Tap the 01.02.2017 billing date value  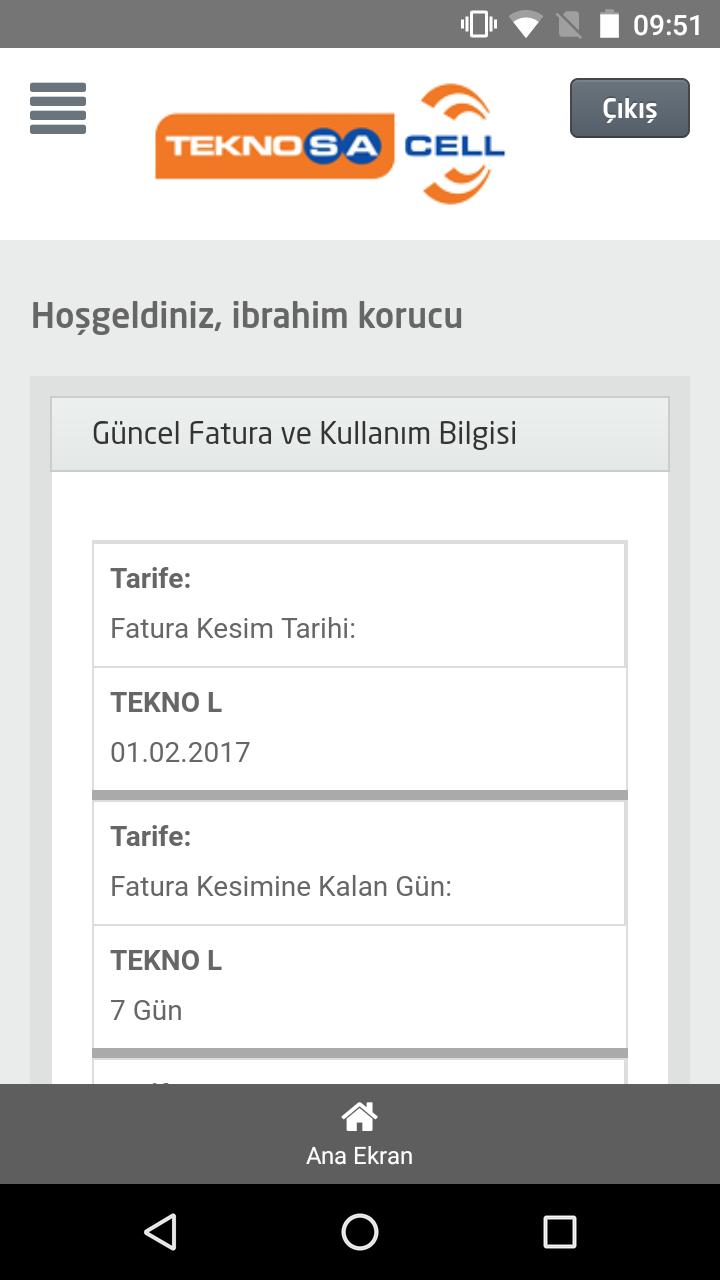point(181,751)
